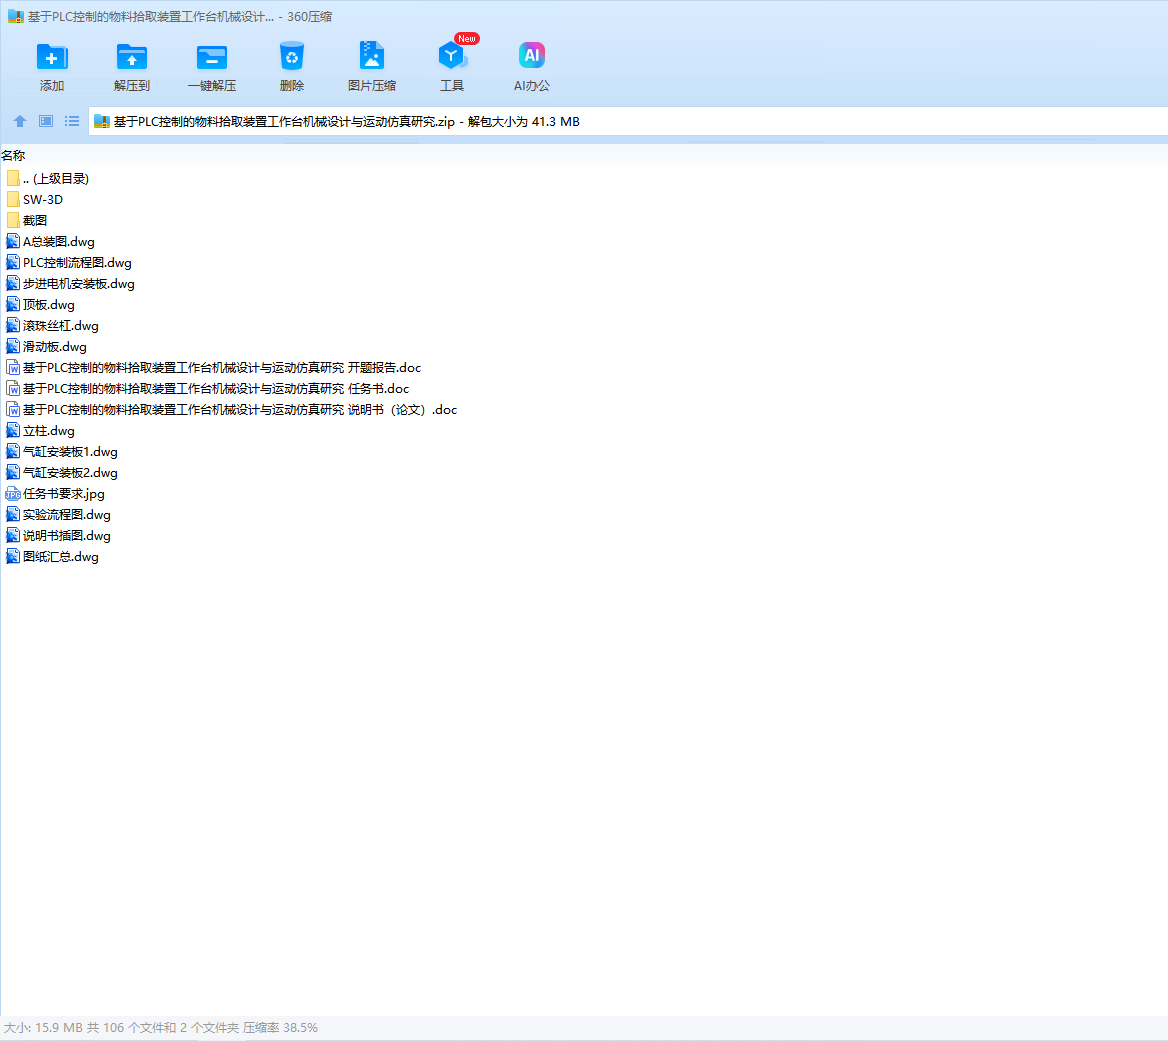Open the 工具 (Tools) icon
Image resolution: width=1168 pixels, height=1041 pixels.
coord(451,56)
